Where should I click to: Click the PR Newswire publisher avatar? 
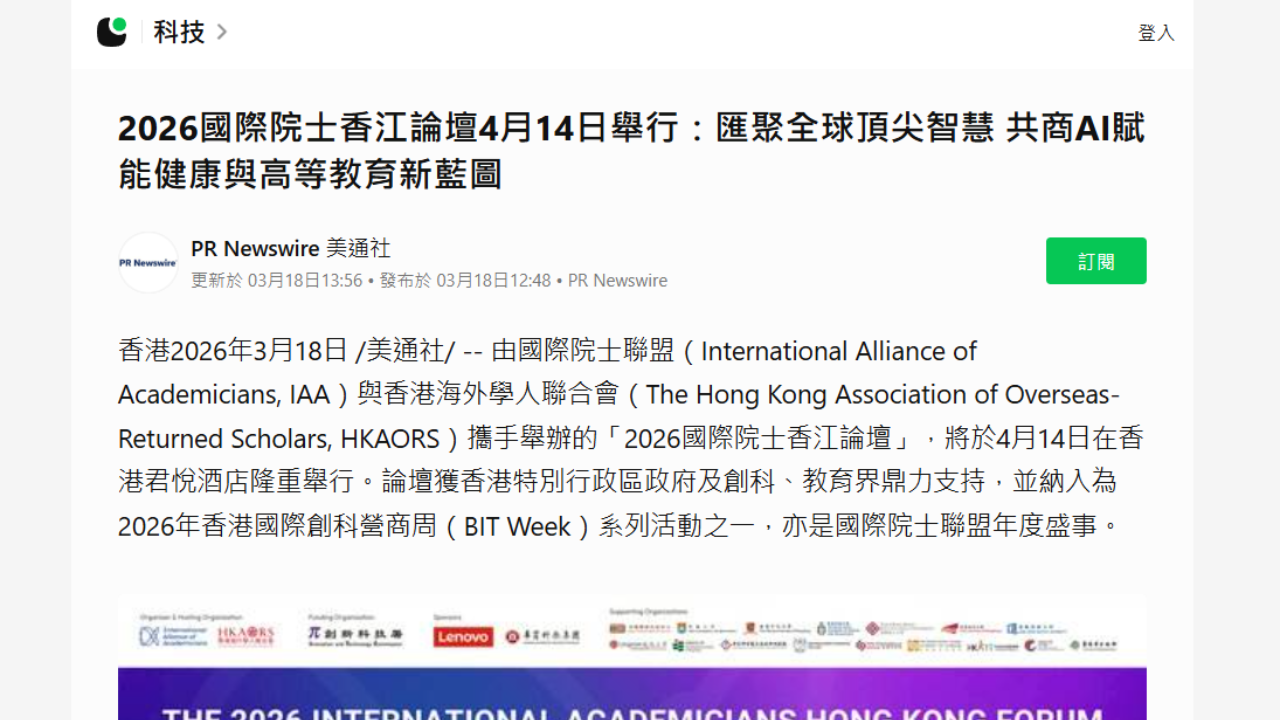pyautogui.click(x=148, y=262)
